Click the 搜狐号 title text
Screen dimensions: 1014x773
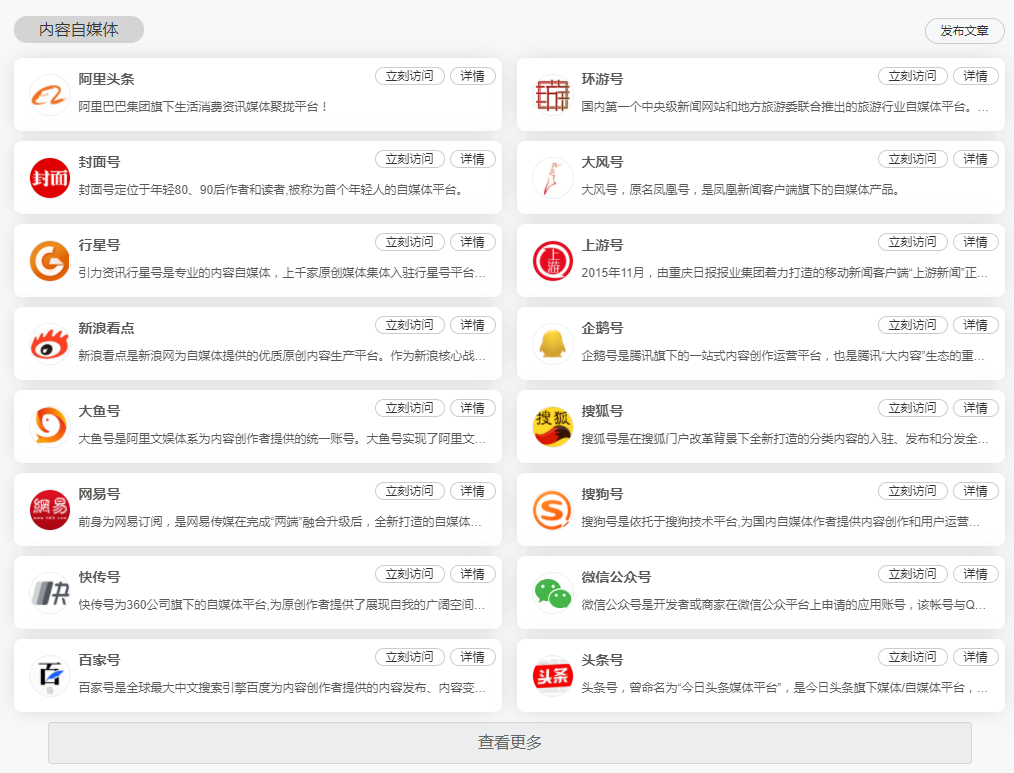[x=602, y=411]
